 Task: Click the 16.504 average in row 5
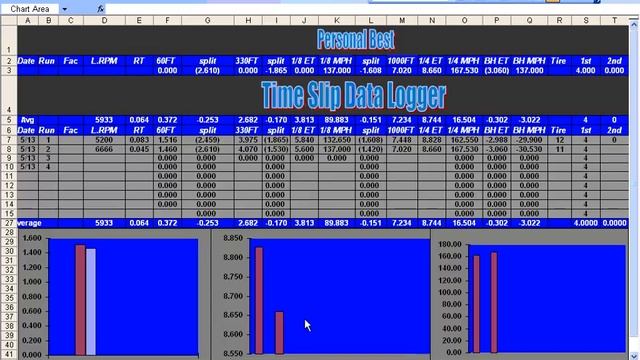click(464, 120)
